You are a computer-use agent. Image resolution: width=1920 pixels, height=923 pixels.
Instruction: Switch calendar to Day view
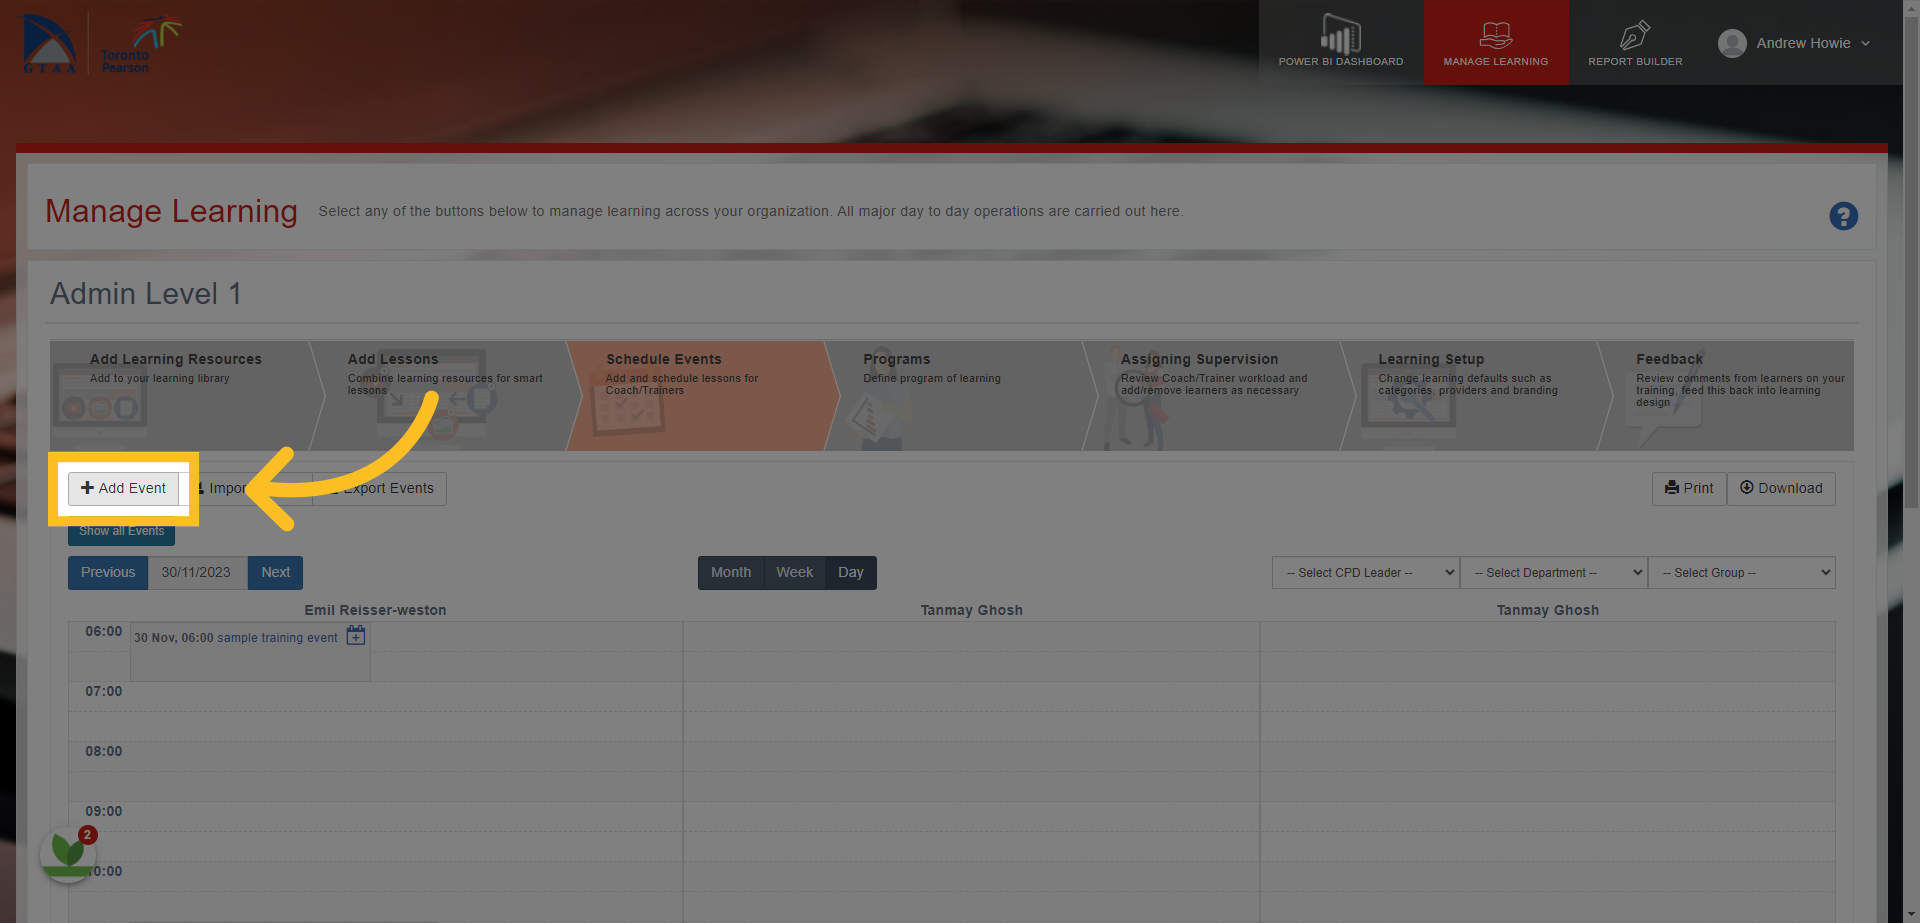(851, 572)
